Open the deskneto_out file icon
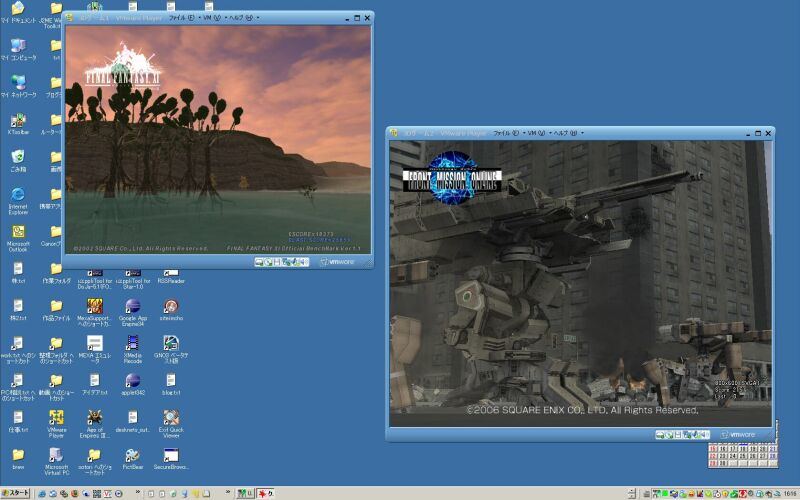This screenshot has width=800, height=500. (x=133, y=422)
